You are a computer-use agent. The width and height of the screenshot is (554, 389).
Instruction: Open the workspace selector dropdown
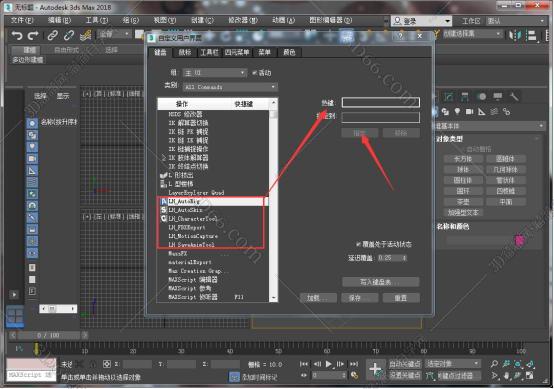coord(516,21)
